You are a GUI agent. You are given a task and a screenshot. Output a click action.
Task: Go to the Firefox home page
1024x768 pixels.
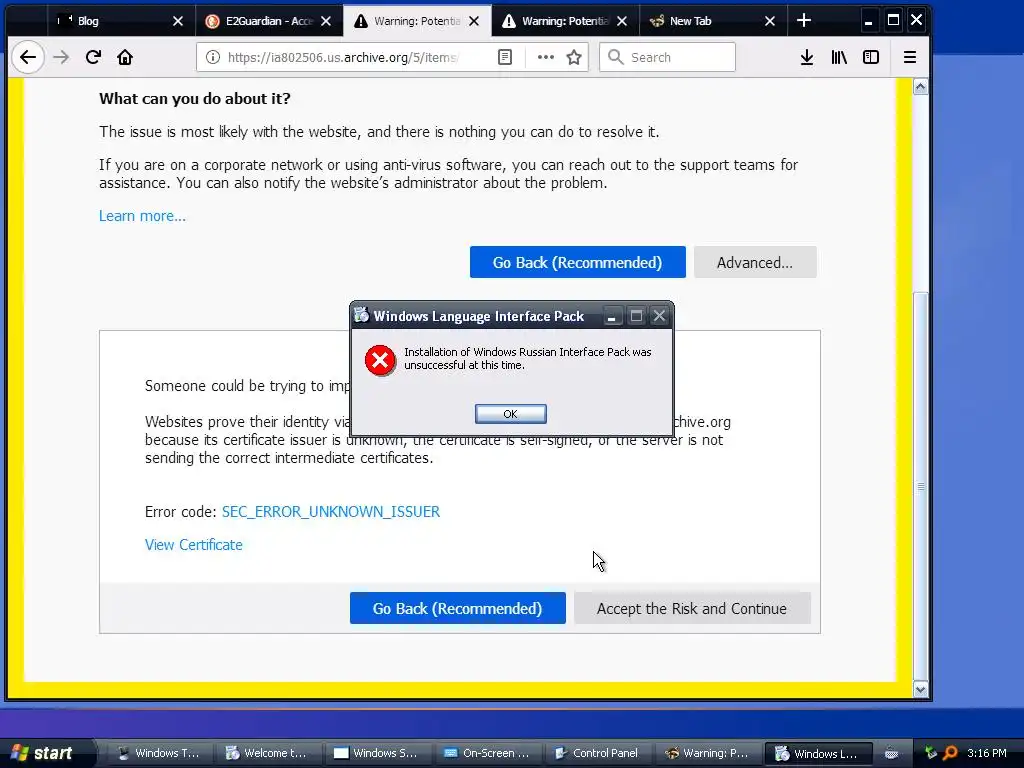[x=125, y=57]
